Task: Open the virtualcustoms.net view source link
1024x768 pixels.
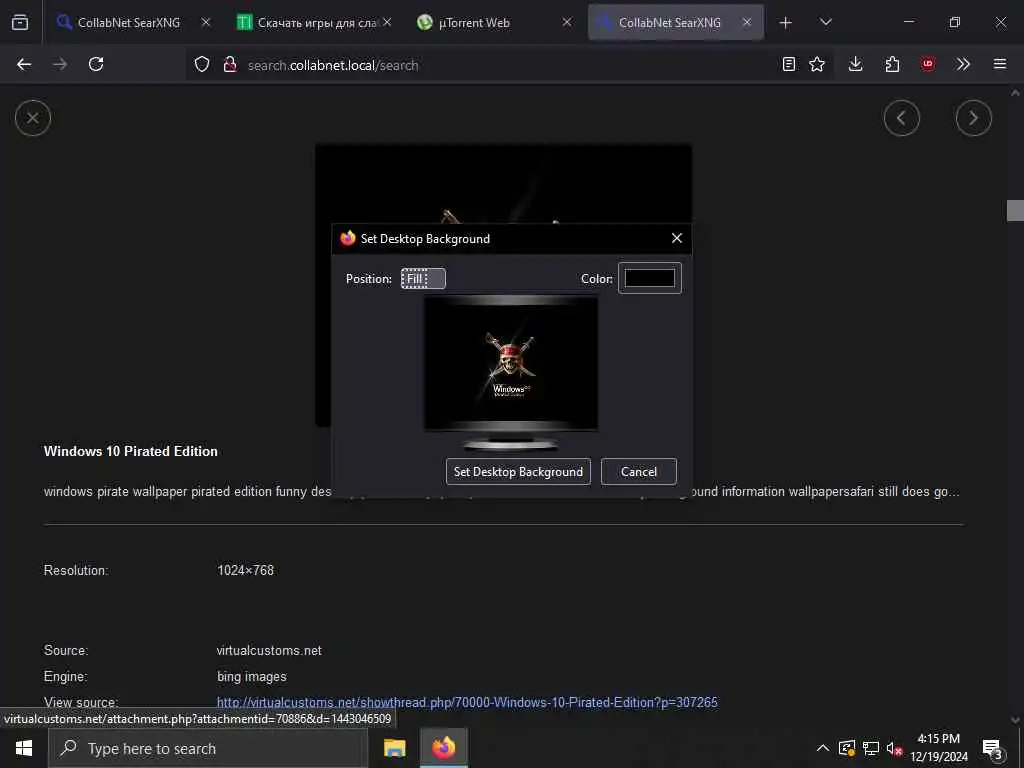Action: 467,703
